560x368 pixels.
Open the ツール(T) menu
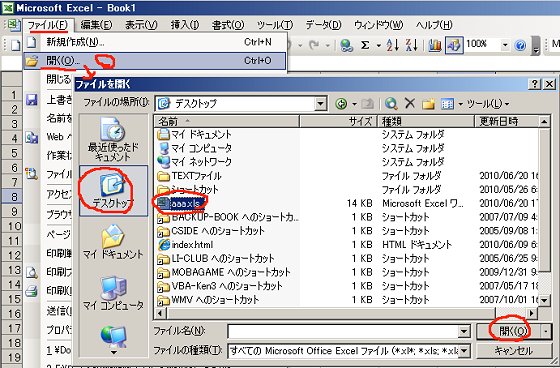pos(275,25)
